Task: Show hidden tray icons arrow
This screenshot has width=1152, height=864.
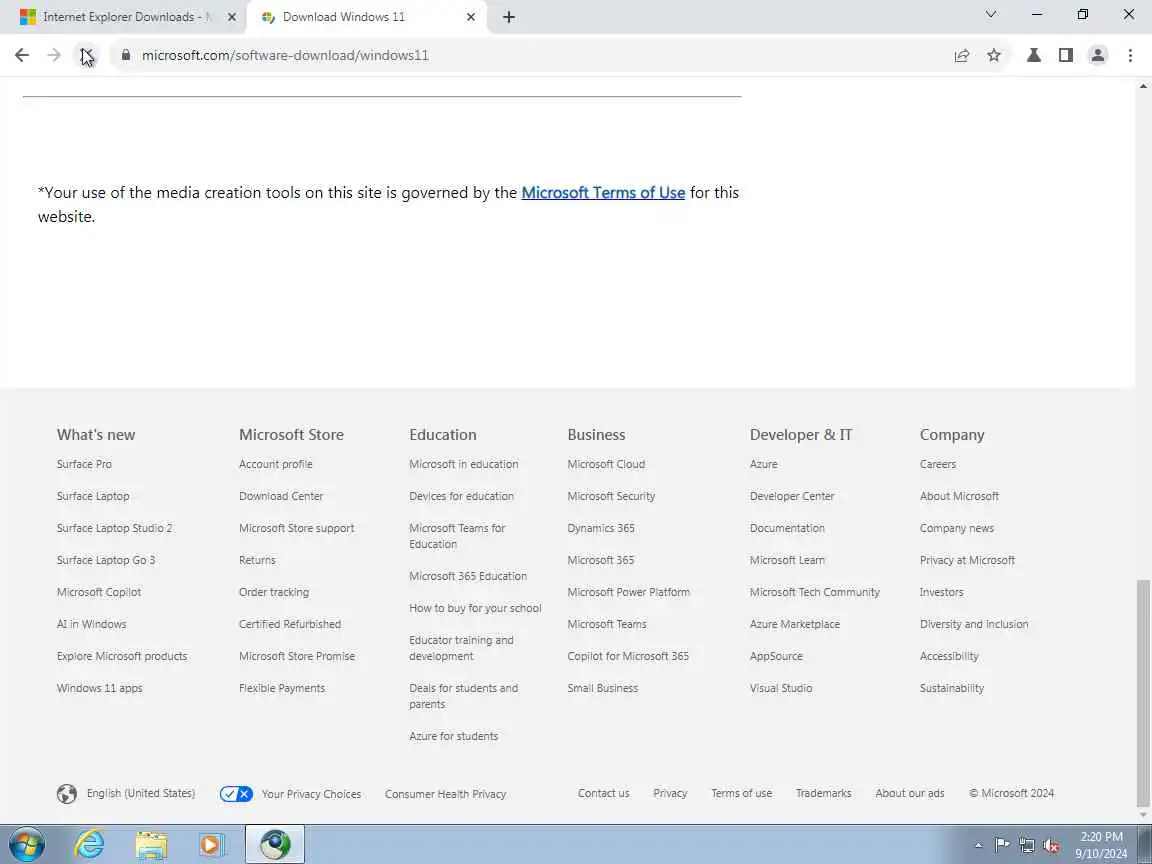Action: click(978, 846)
